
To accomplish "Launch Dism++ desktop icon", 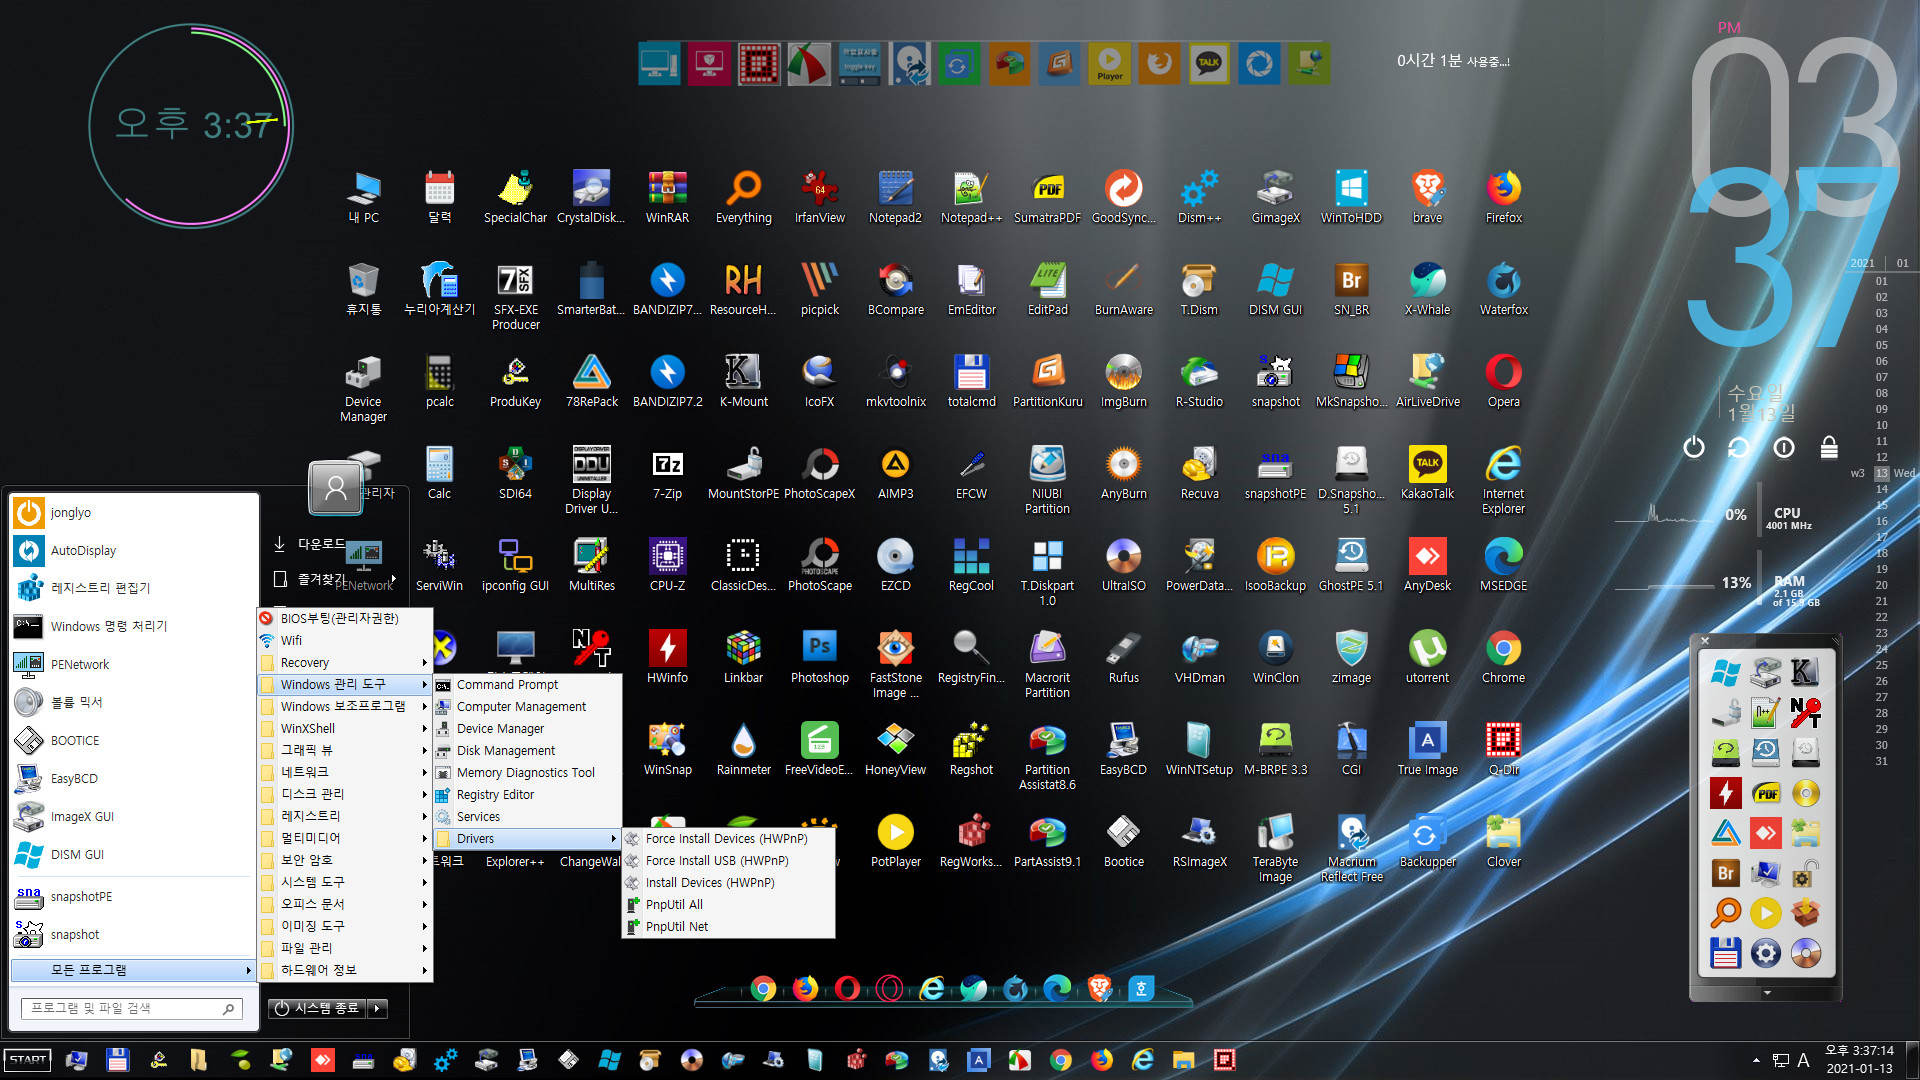I will [1199, 196].
